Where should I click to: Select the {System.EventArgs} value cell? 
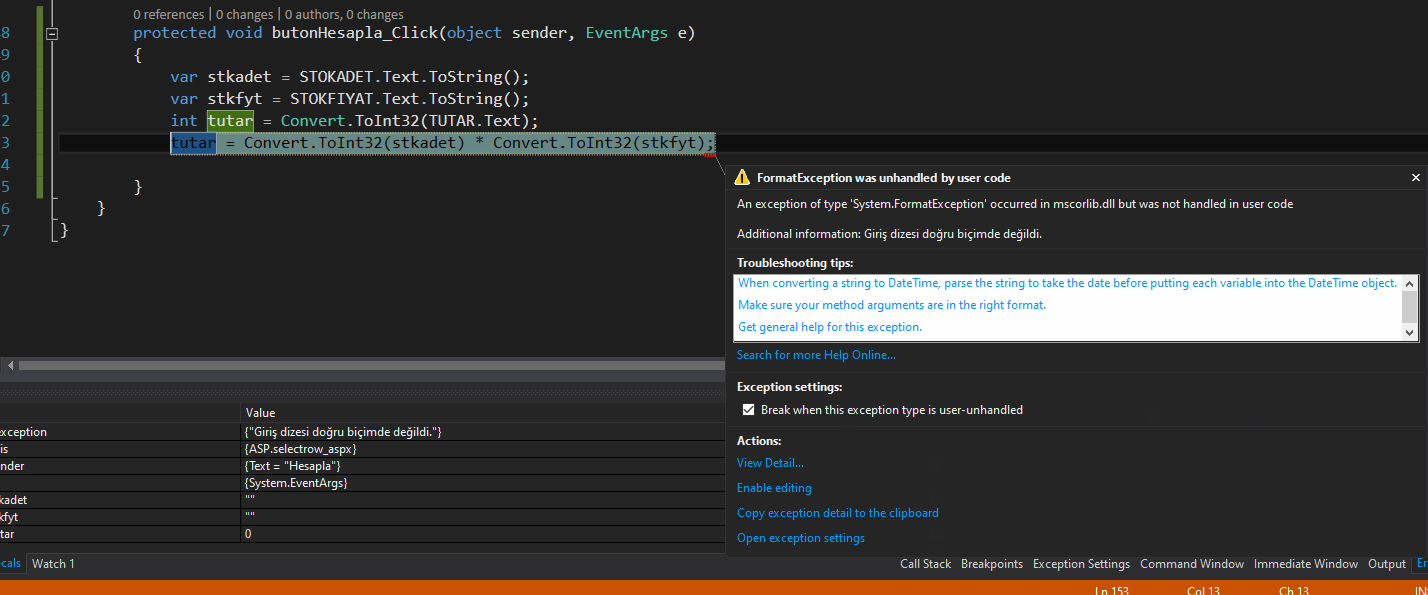coord(482,483)
